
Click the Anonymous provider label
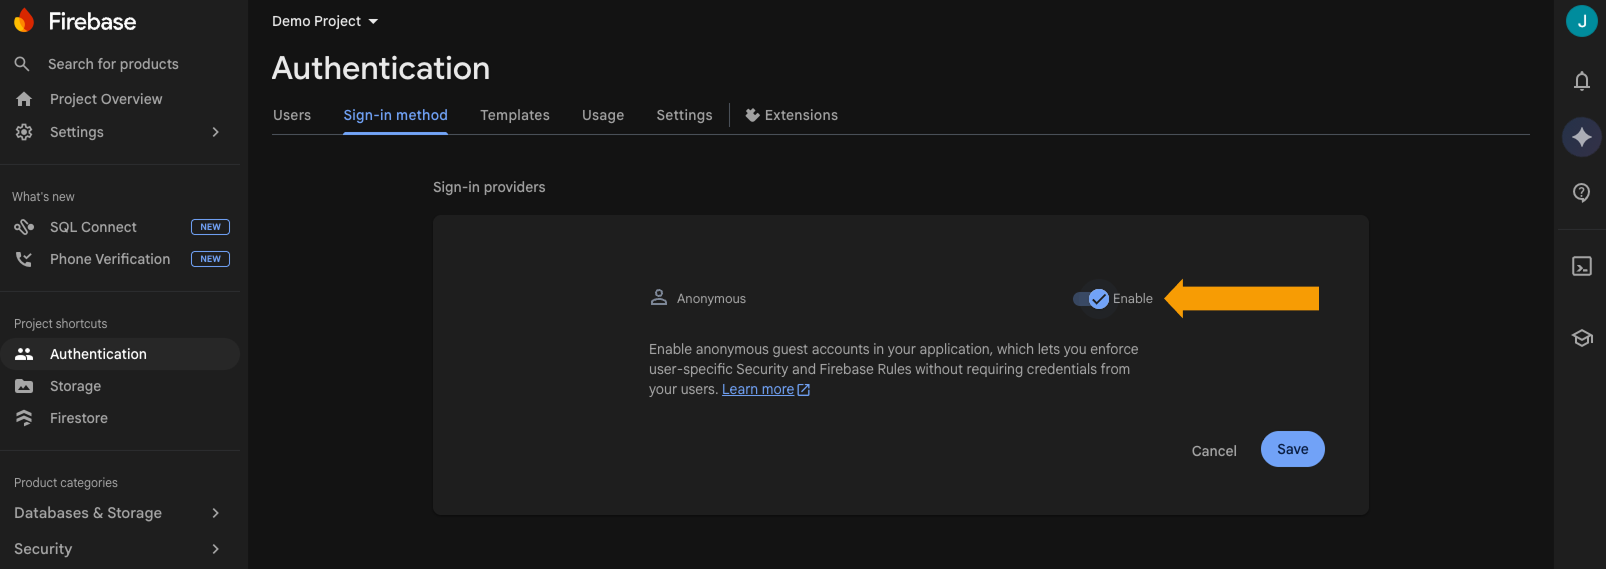coord(711,299)
